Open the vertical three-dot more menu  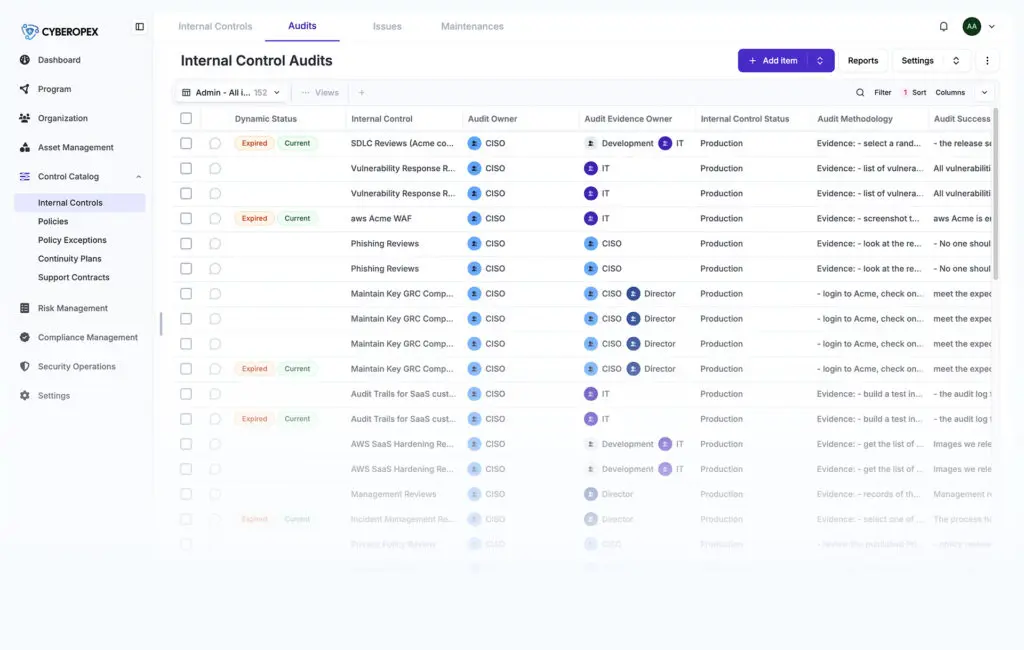tap(987, 61)
